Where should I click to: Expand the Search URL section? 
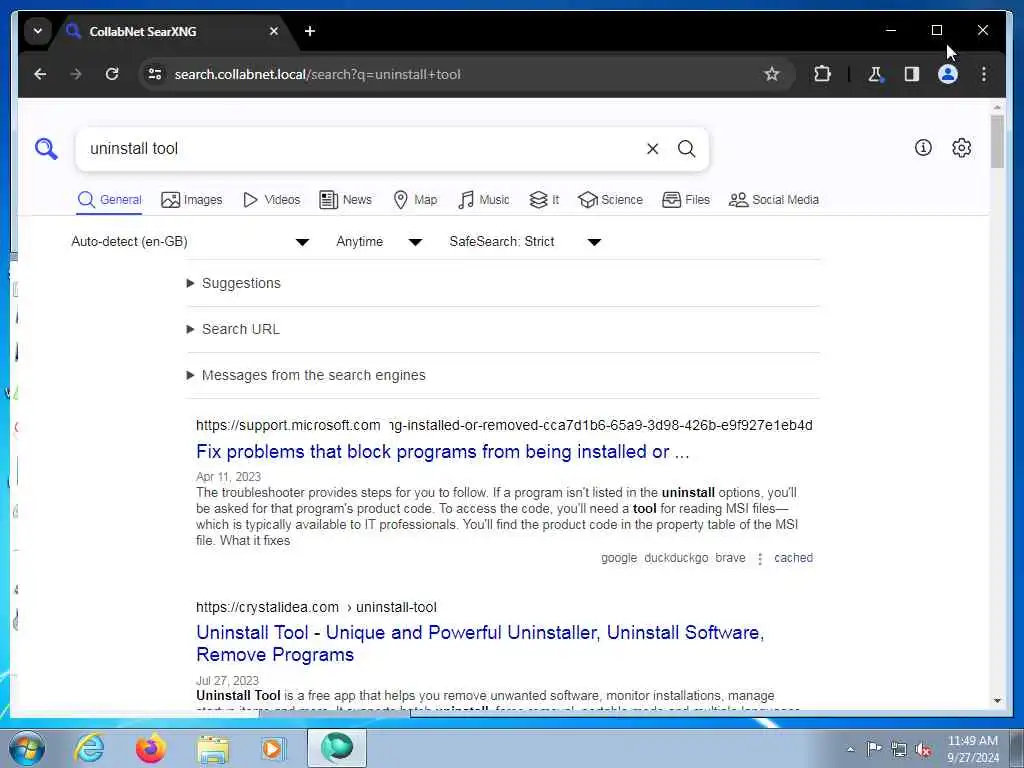[233, 329]
